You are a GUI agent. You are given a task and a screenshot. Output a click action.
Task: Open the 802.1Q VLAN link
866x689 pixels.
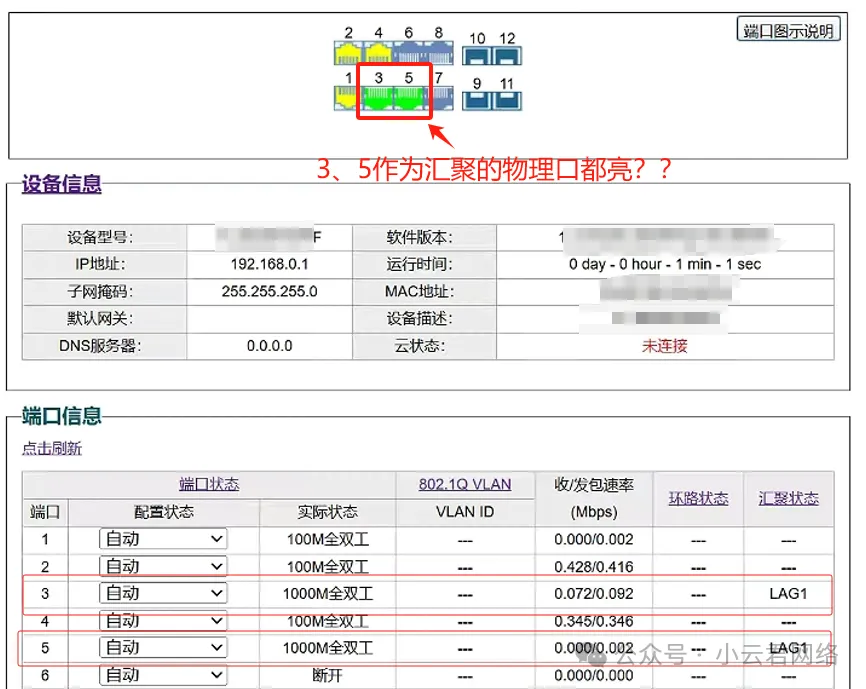tap(465, 484)
